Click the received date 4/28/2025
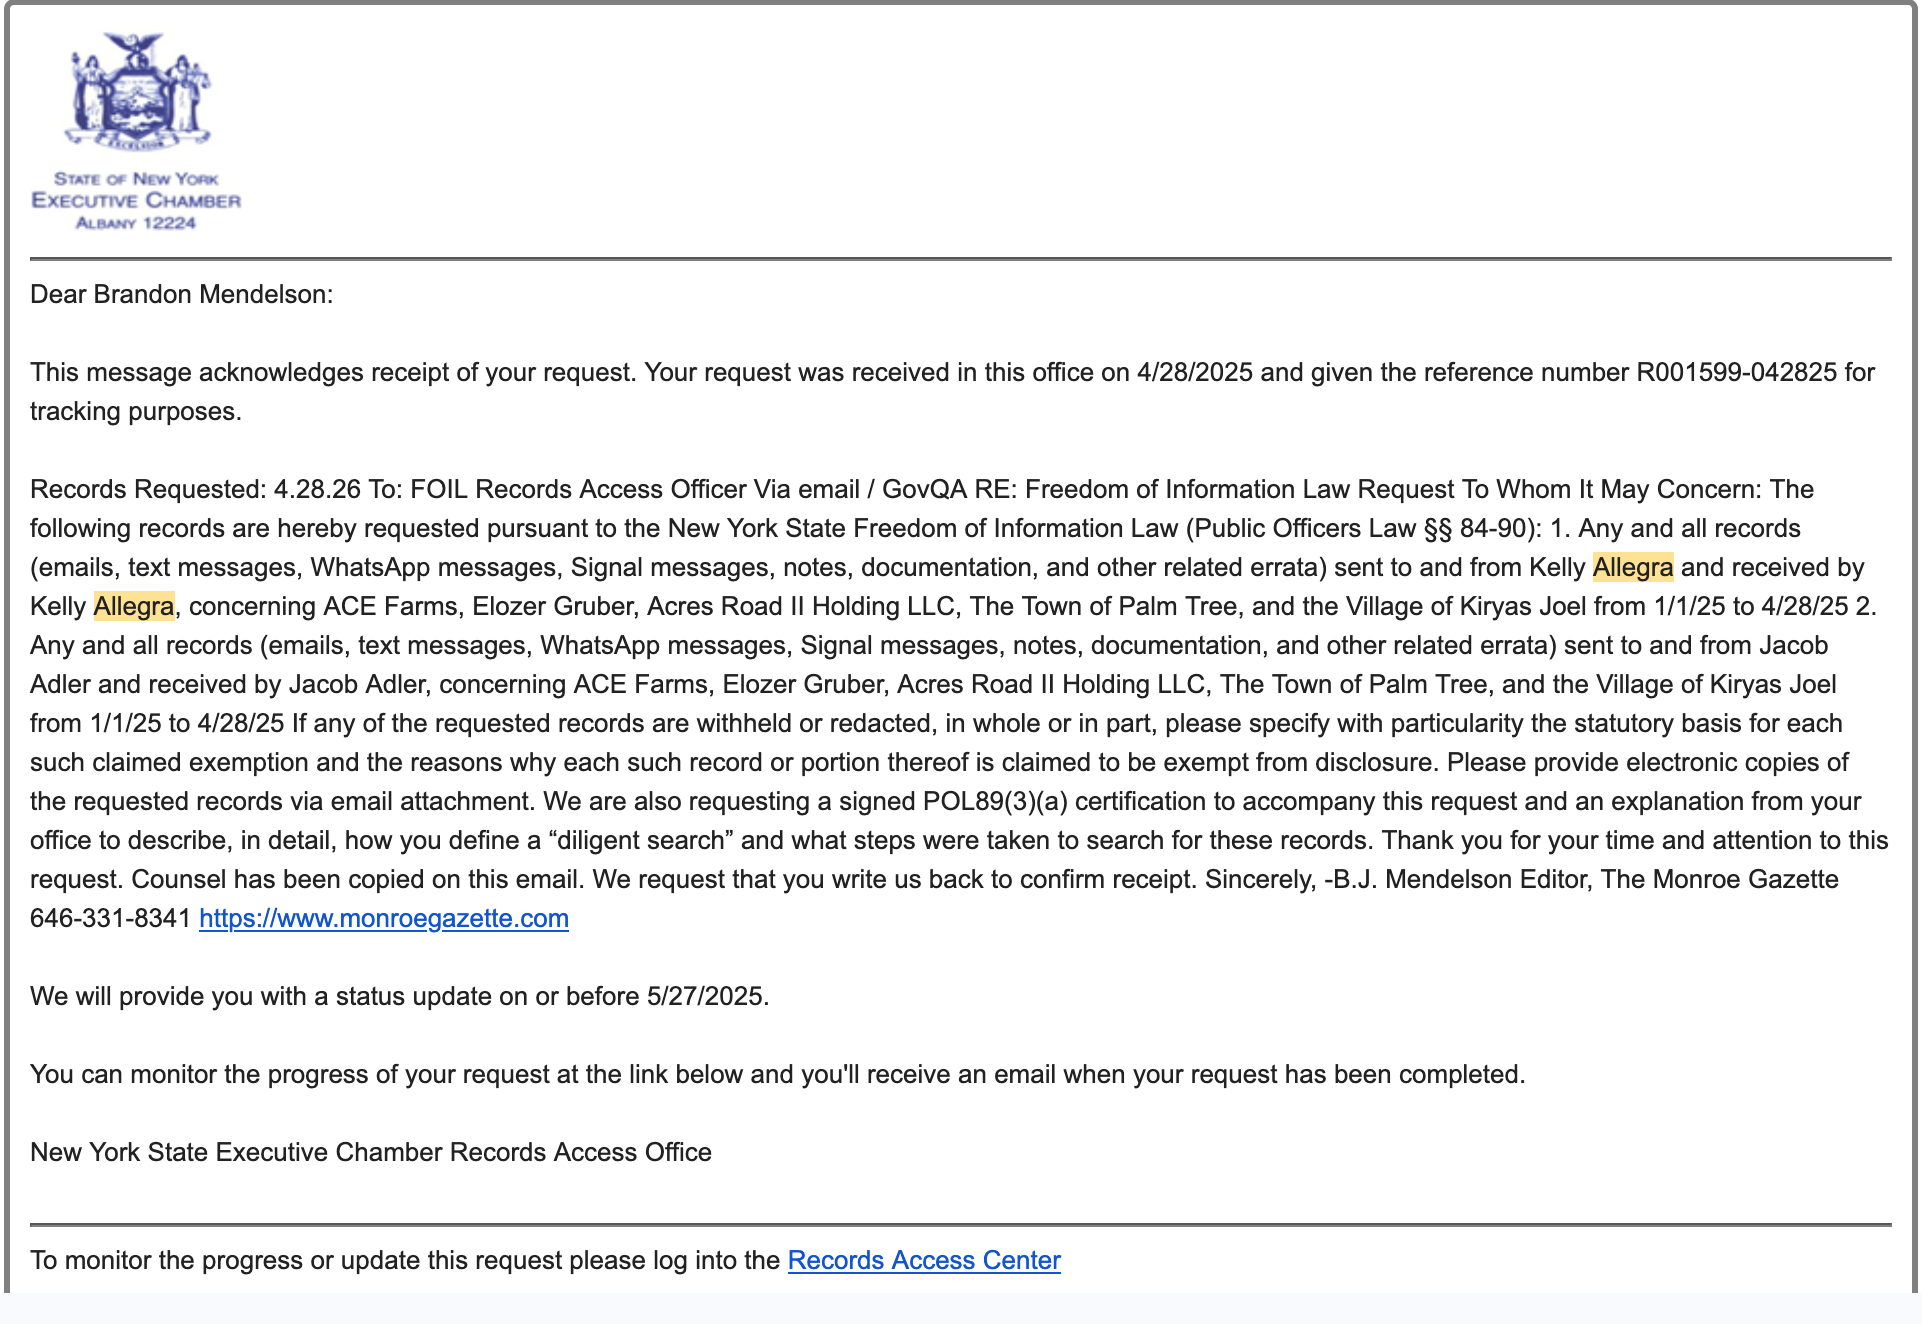1922x1324 pixels. (x=1194, y=372)
